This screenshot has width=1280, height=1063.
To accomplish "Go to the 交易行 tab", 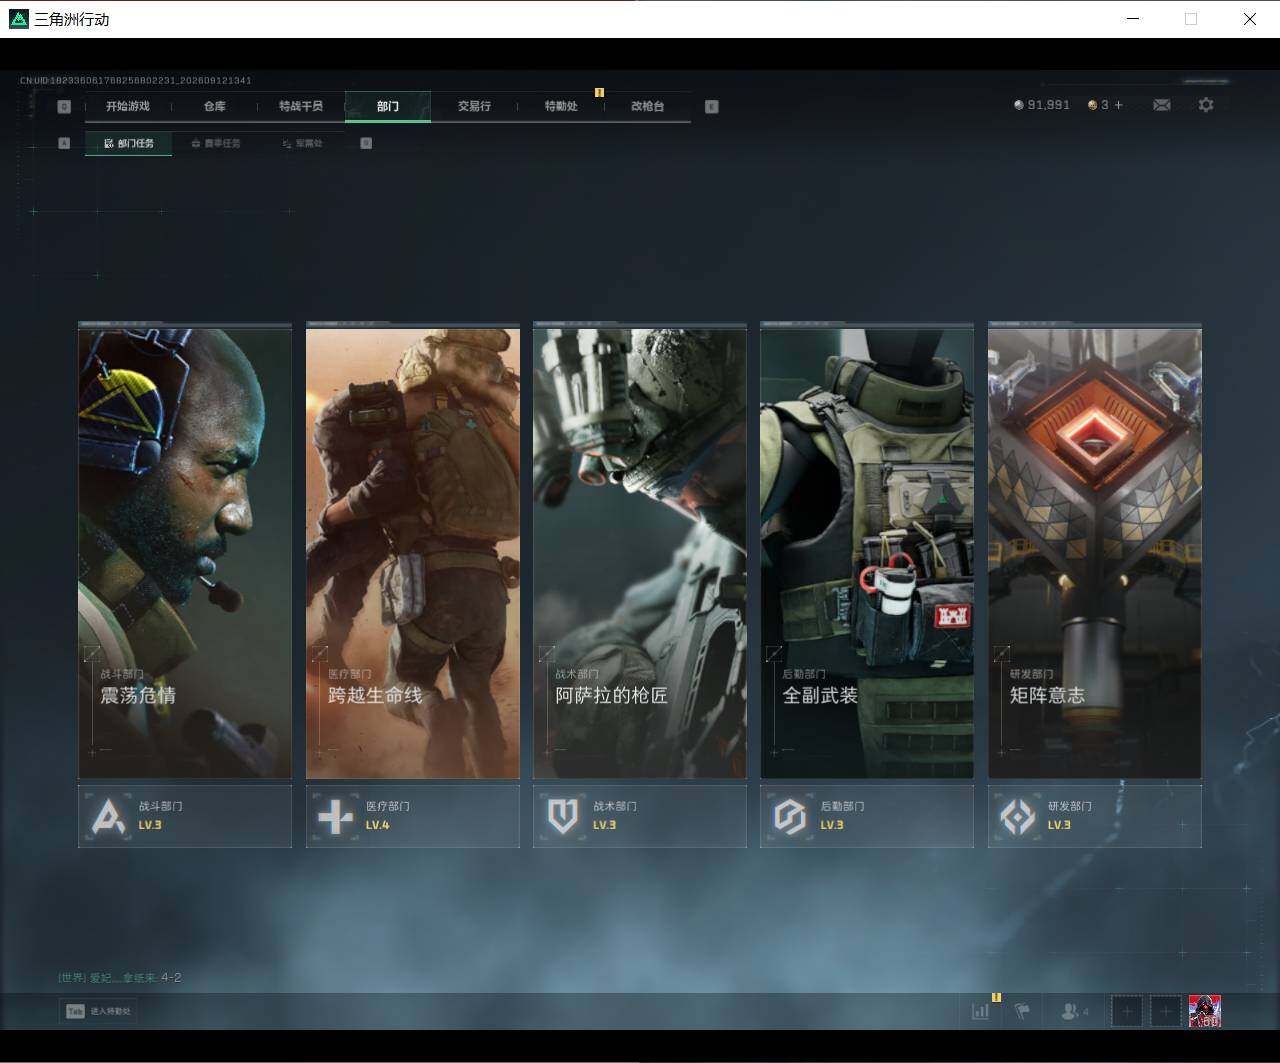I will coord(474,106).
